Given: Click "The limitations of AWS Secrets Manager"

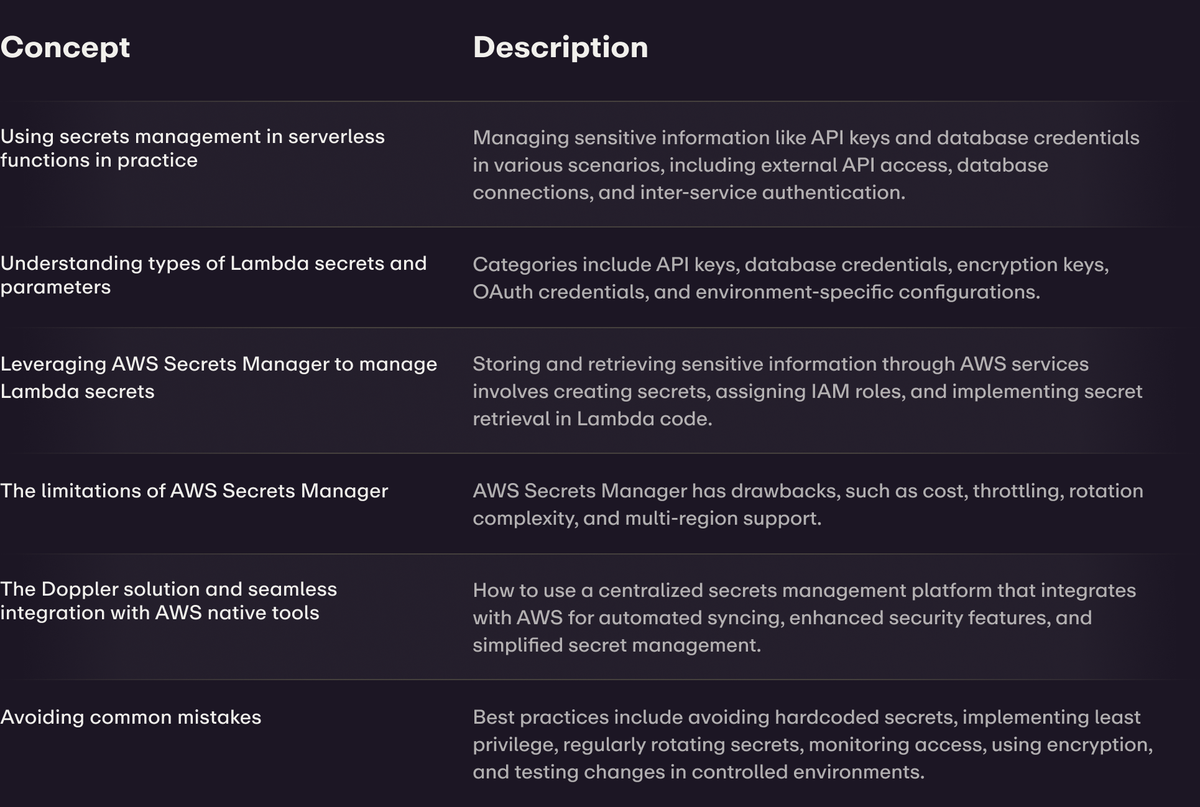Looking at the screenshot, I should coord(194,491).
